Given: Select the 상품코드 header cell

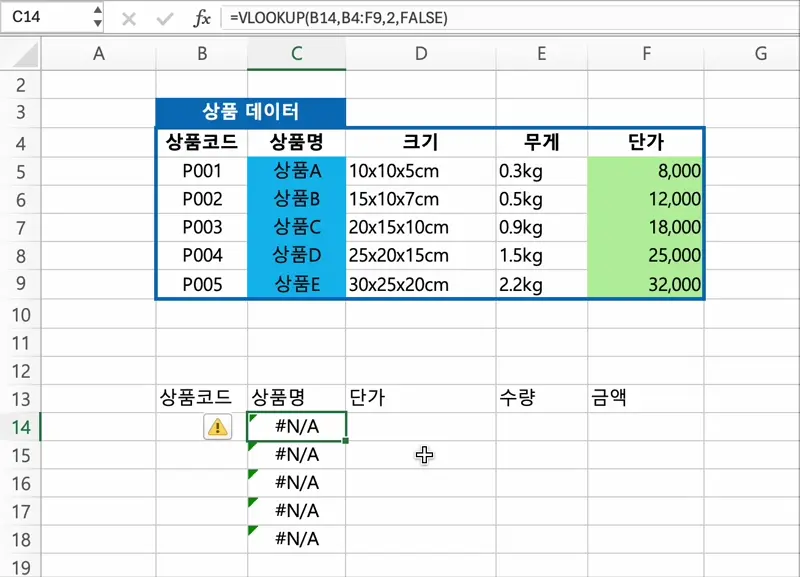Looking at the screenshot, I should click(201, 142).
